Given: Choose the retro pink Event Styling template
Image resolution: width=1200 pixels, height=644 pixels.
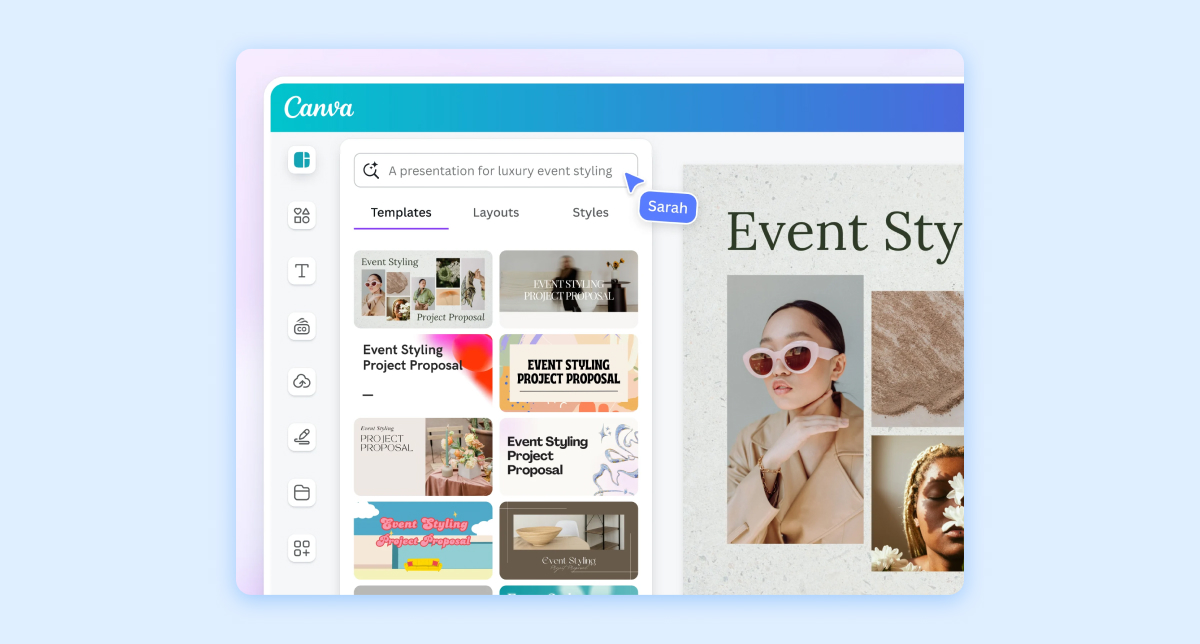Looking at the screenshot, I should coord(423,541).
